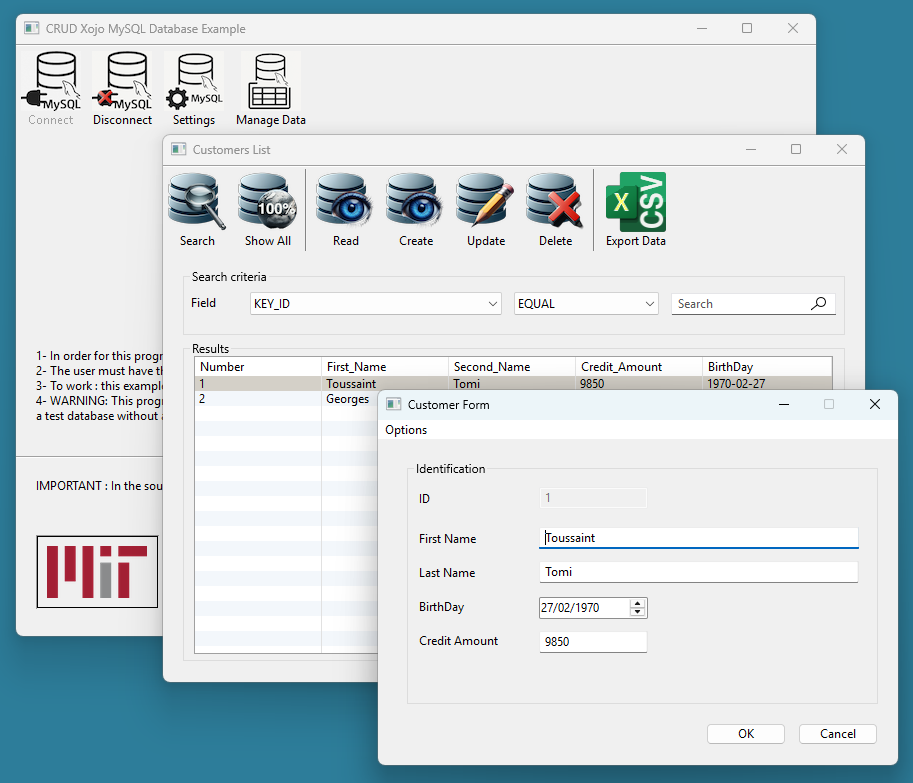
Task: Click the First Name text field
Action: pos(698,538)
